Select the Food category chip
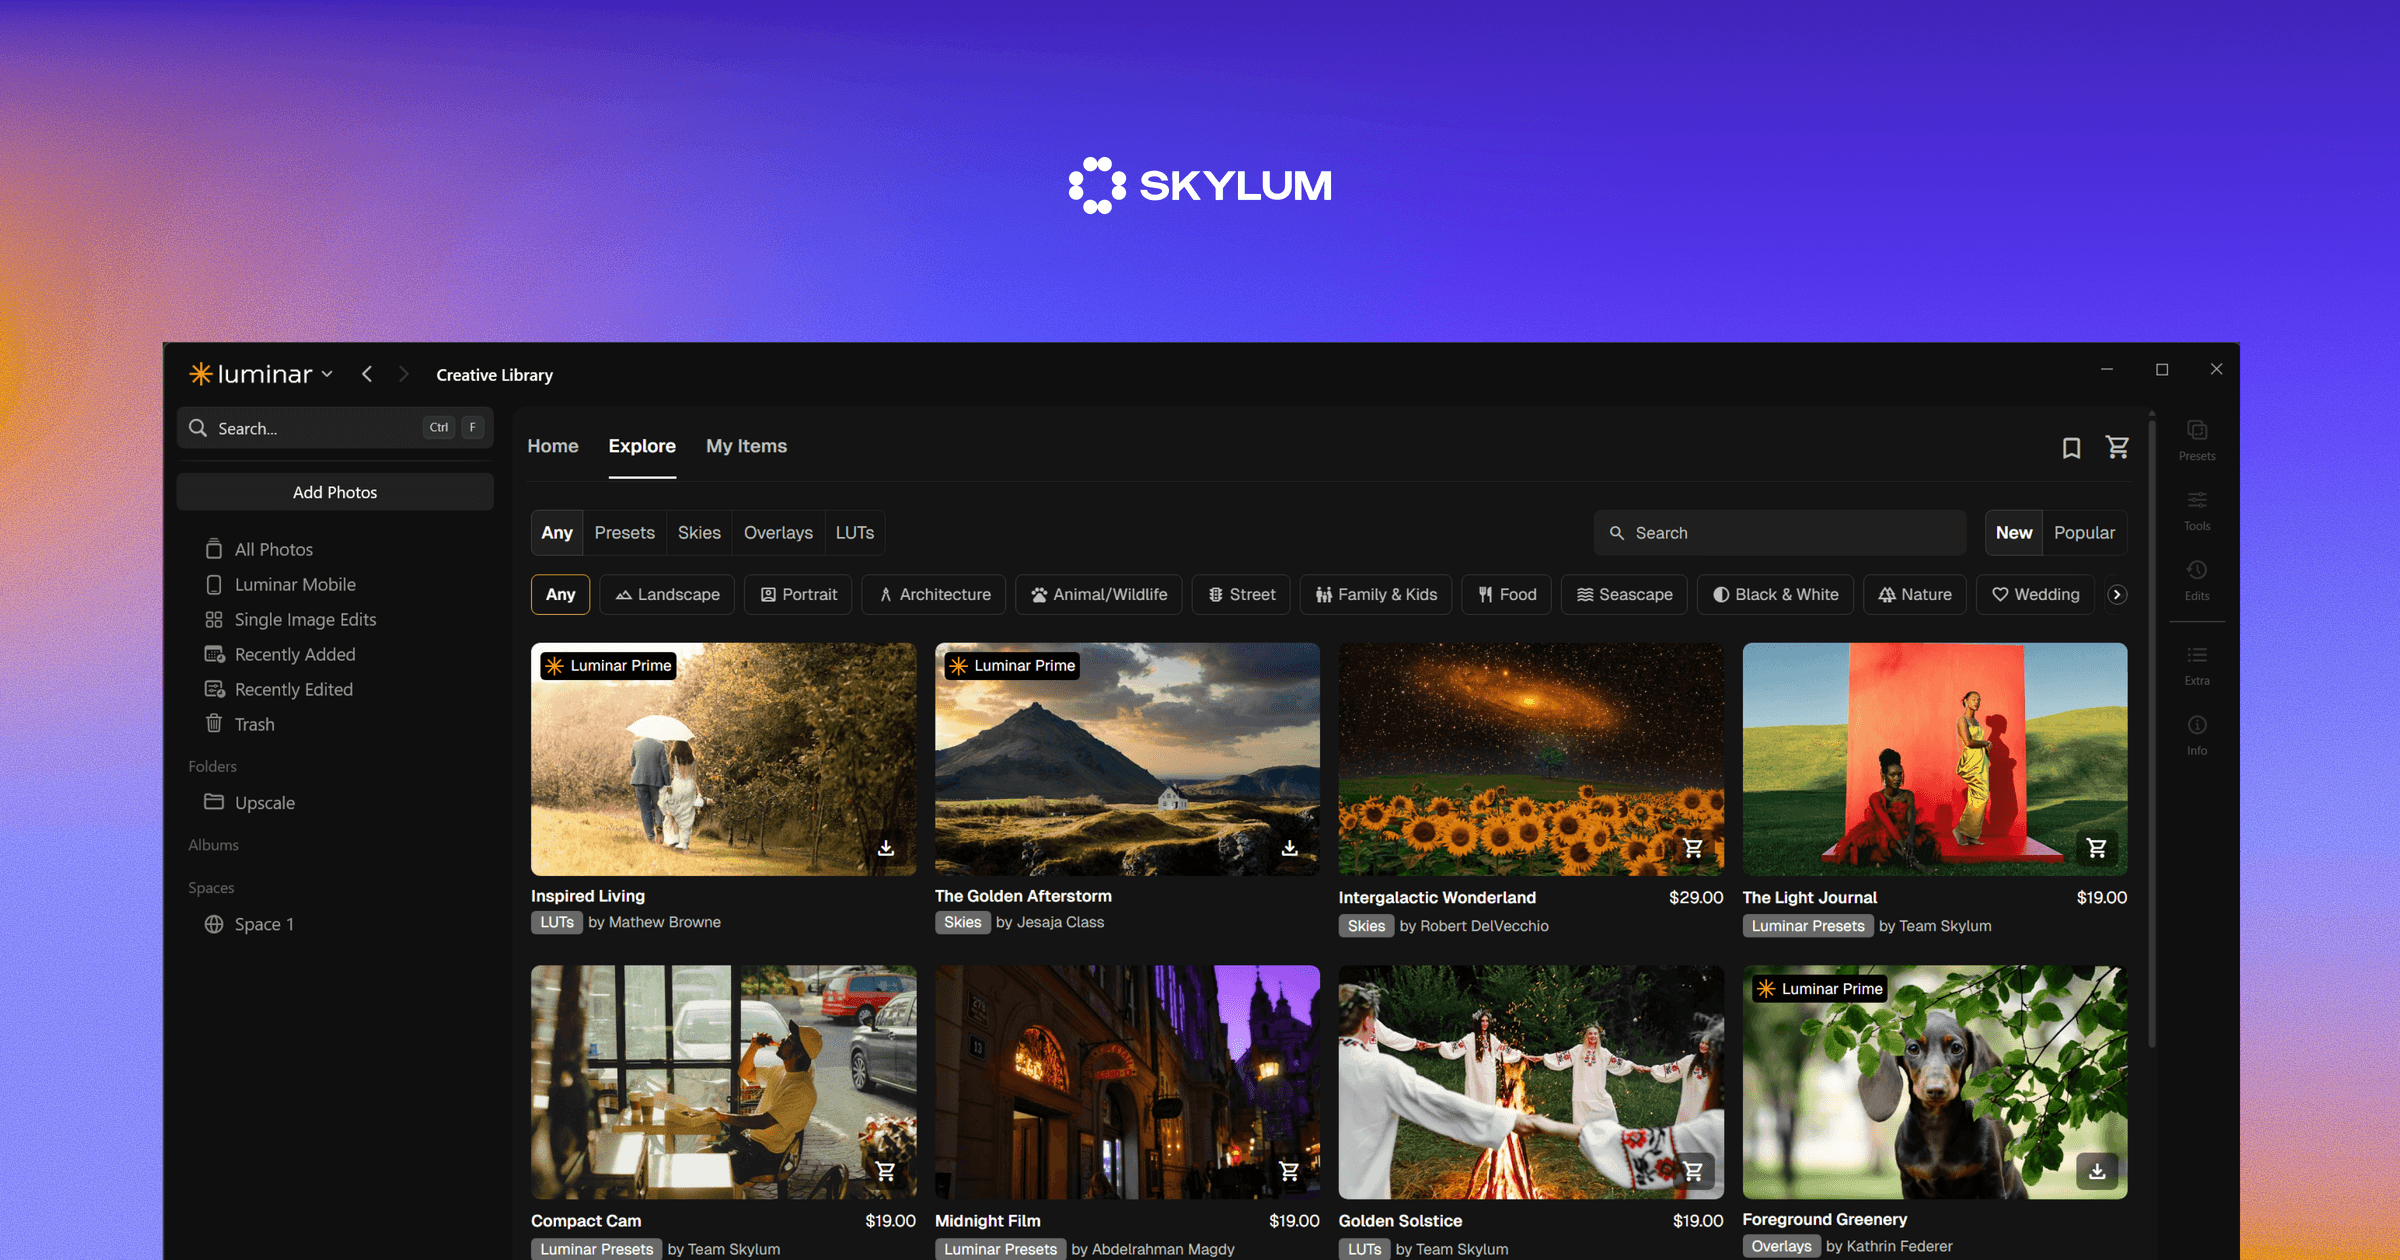The width and height of the screenshot is (2400, 1260). tap(1507, 594)
